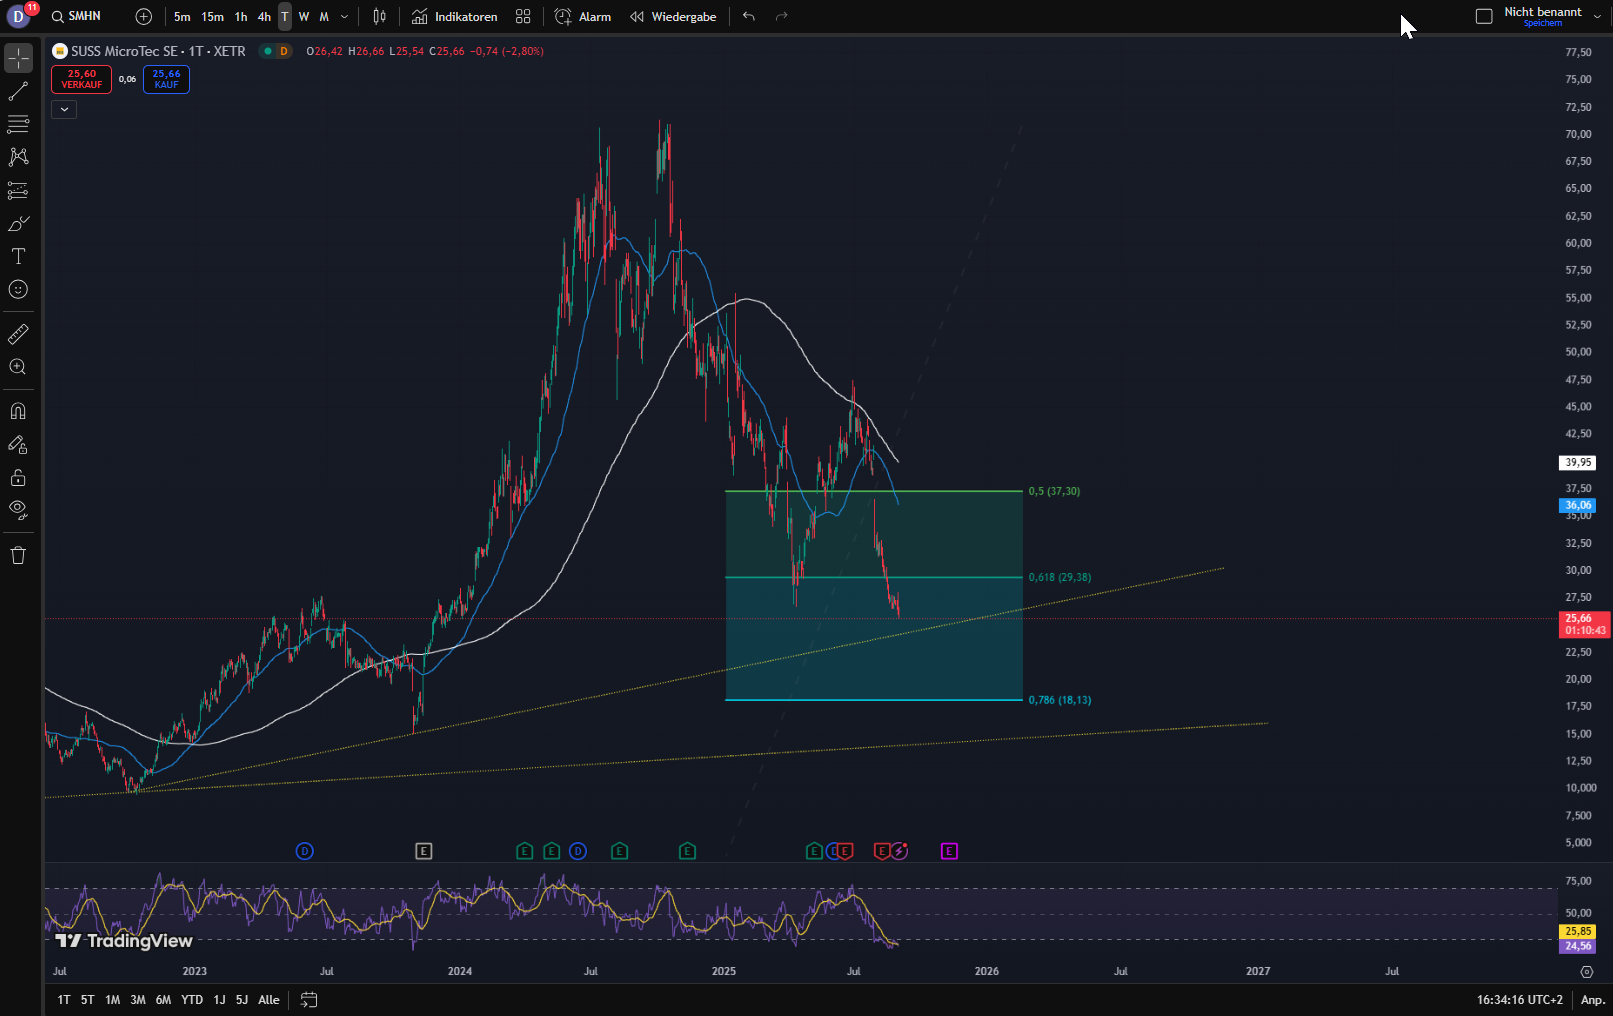1613x1016 pixels.
Task: Open the Indikatoren menu
Action: click(455, 17)
